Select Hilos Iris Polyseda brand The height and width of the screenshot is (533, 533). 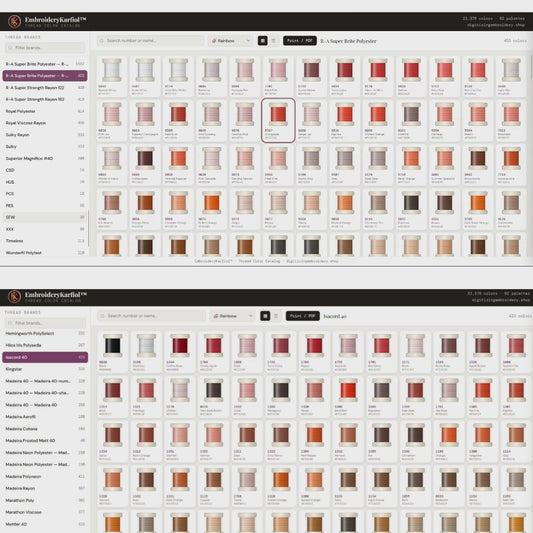pyautogui.click(x=45, y=345)
